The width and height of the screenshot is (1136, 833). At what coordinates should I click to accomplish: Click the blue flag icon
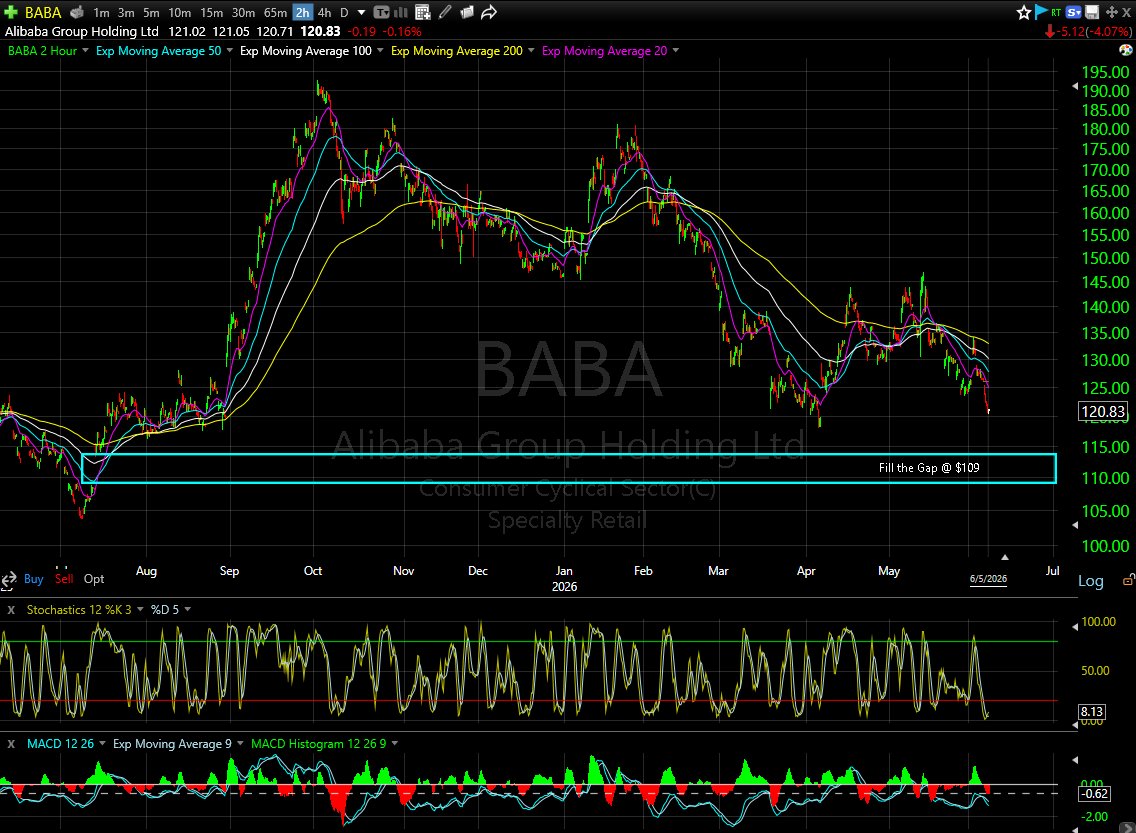pyautogui.click(x=1041, y=12)
